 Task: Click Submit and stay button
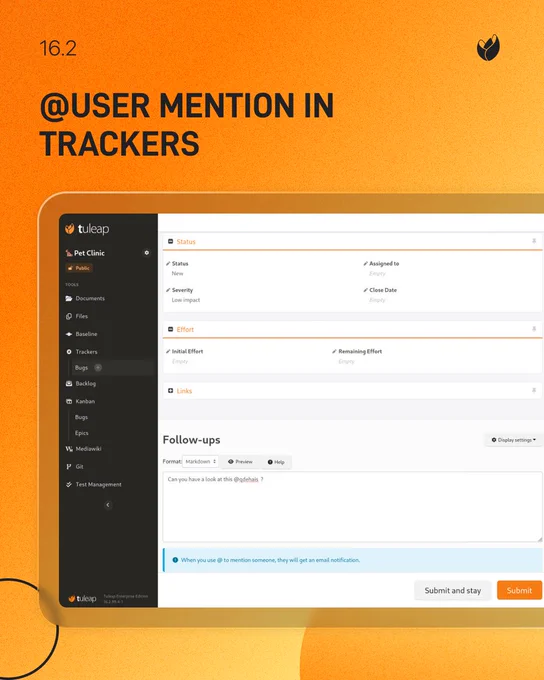(x=452, y=590)
